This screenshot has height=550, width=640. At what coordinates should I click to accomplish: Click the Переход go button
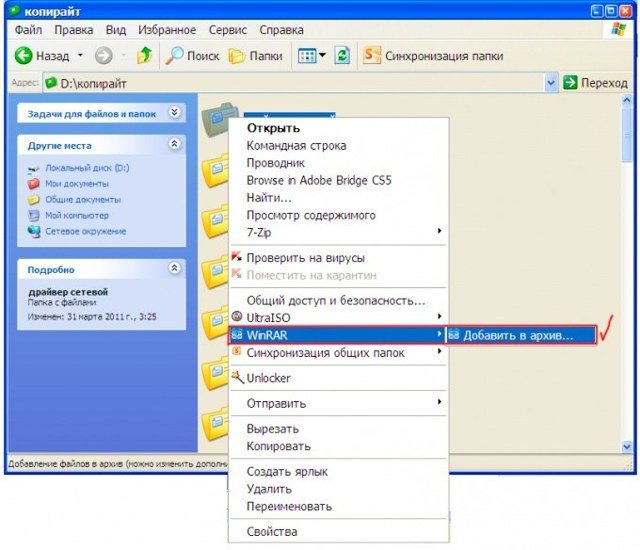595,83
